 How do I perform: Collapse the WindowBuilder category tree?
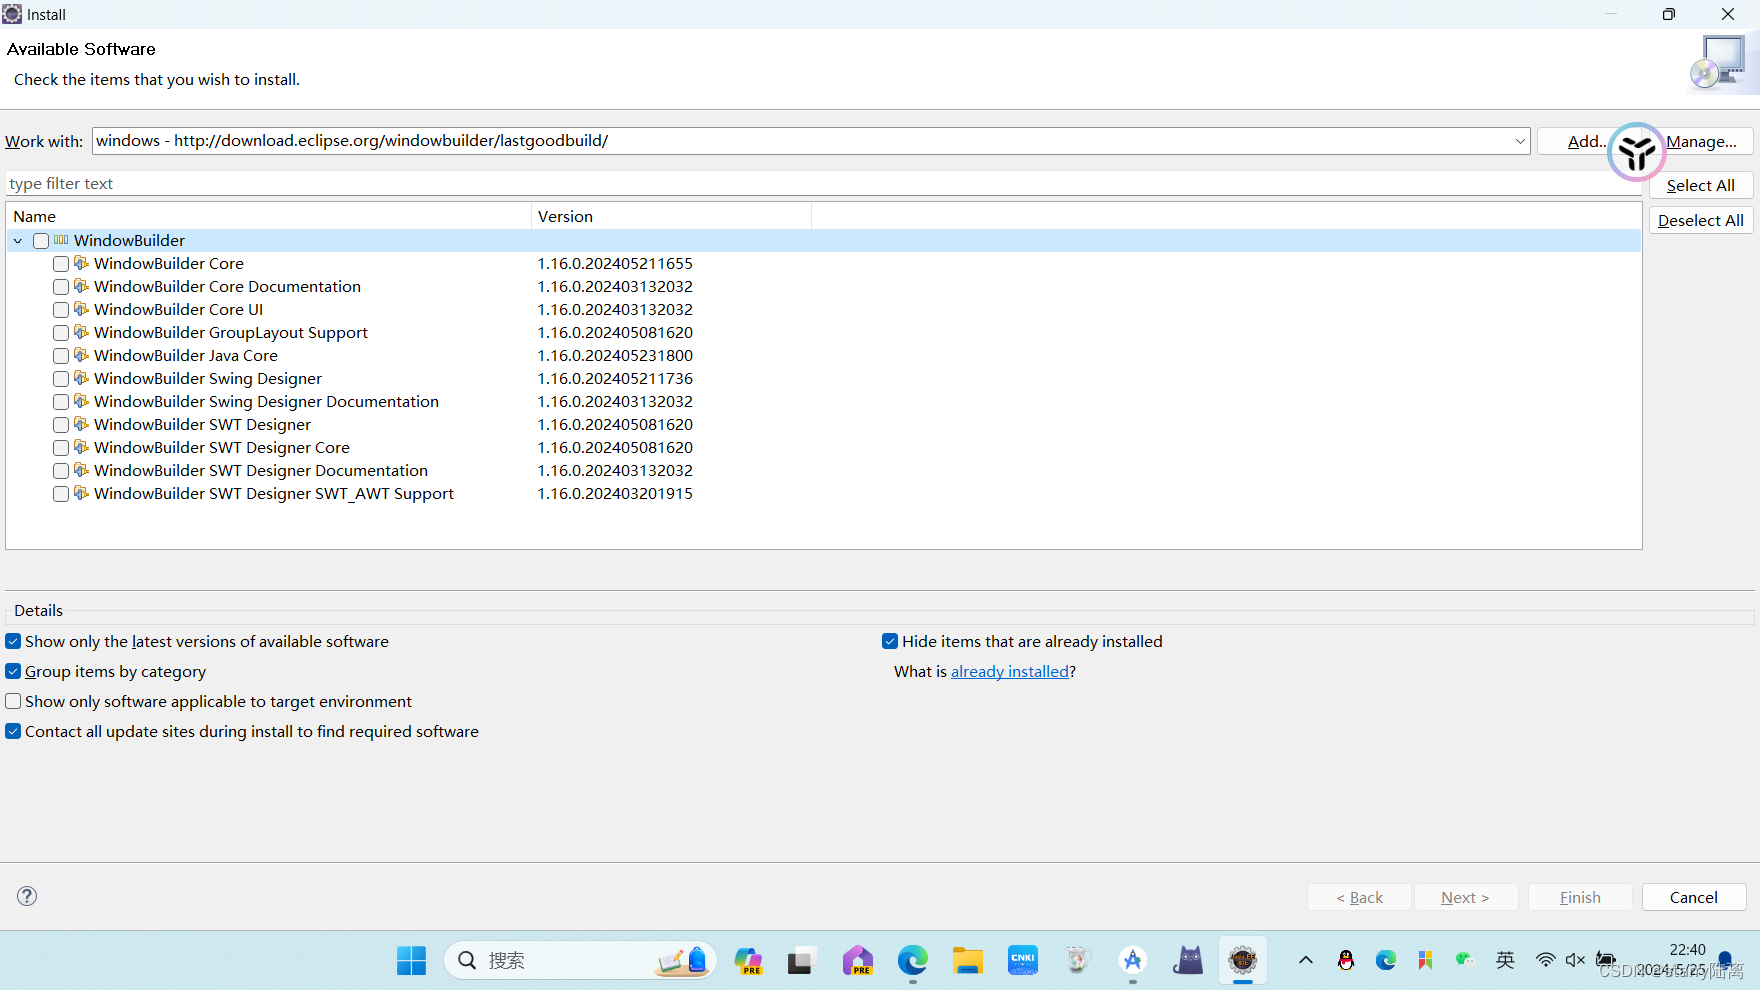click(x=18, y=241)
